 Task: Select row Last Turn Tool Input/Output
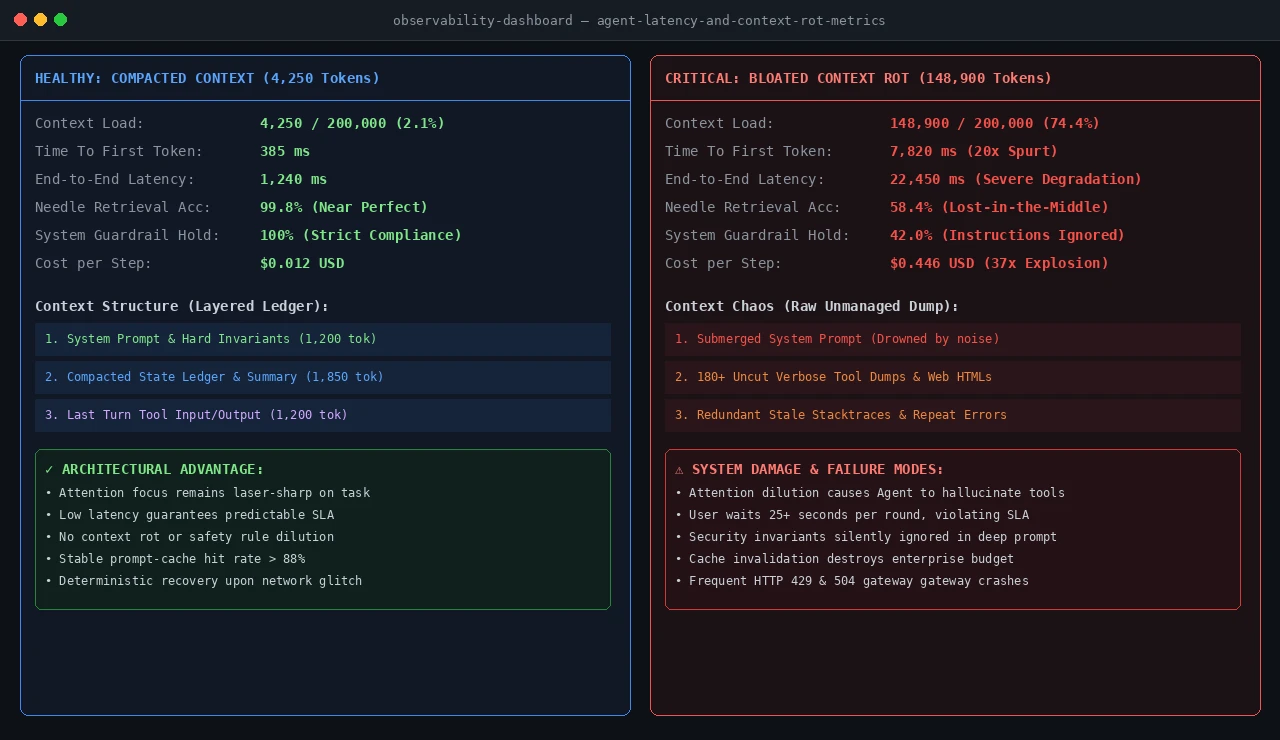tap(323, 415)
